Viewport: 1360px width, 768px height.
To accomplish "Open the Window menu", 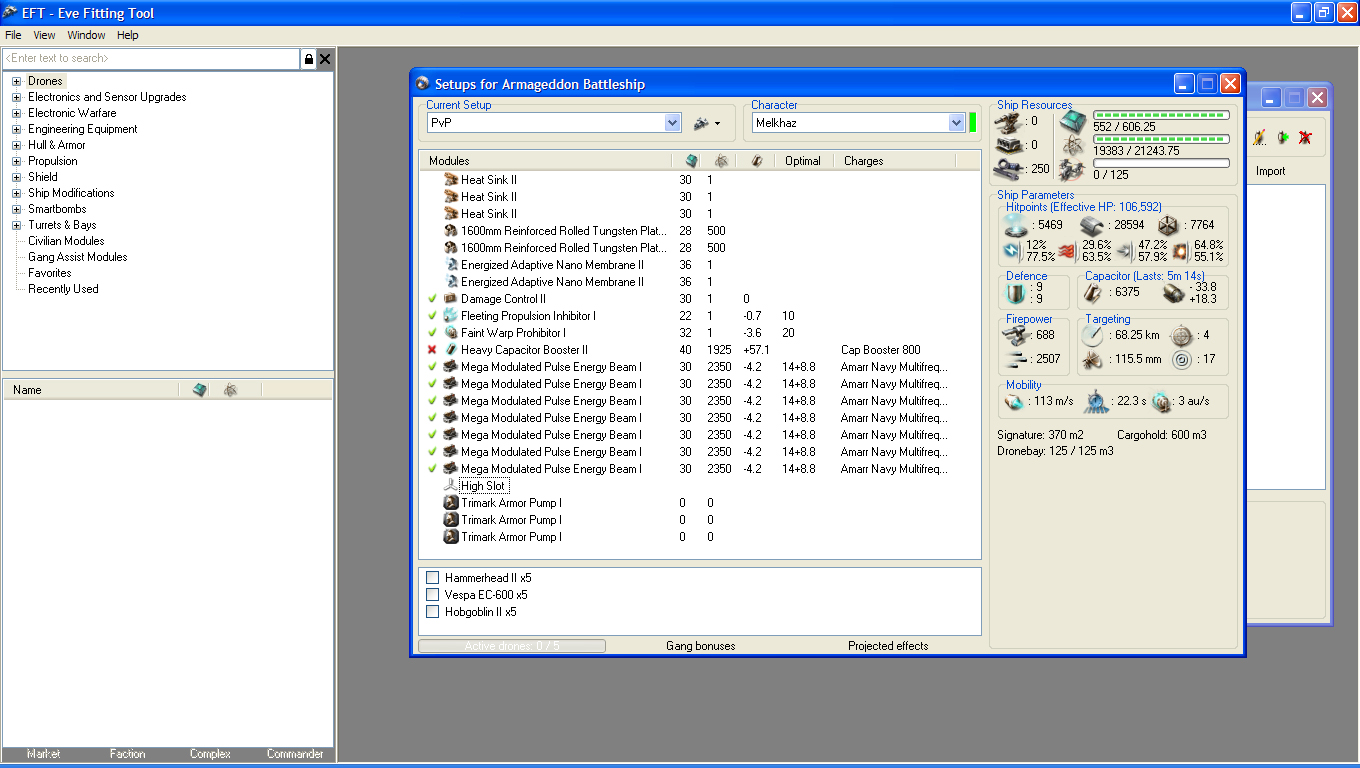I will [86, 35].
